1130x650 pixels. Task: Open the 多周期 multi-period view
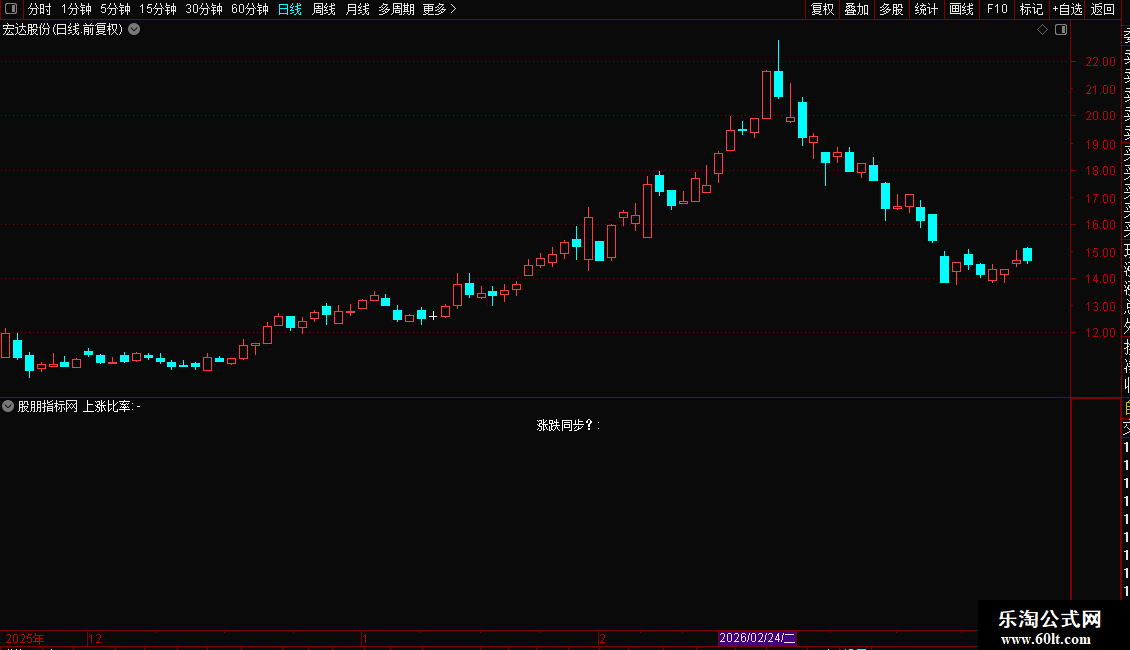pyautogui.click(x=396, y=9)
